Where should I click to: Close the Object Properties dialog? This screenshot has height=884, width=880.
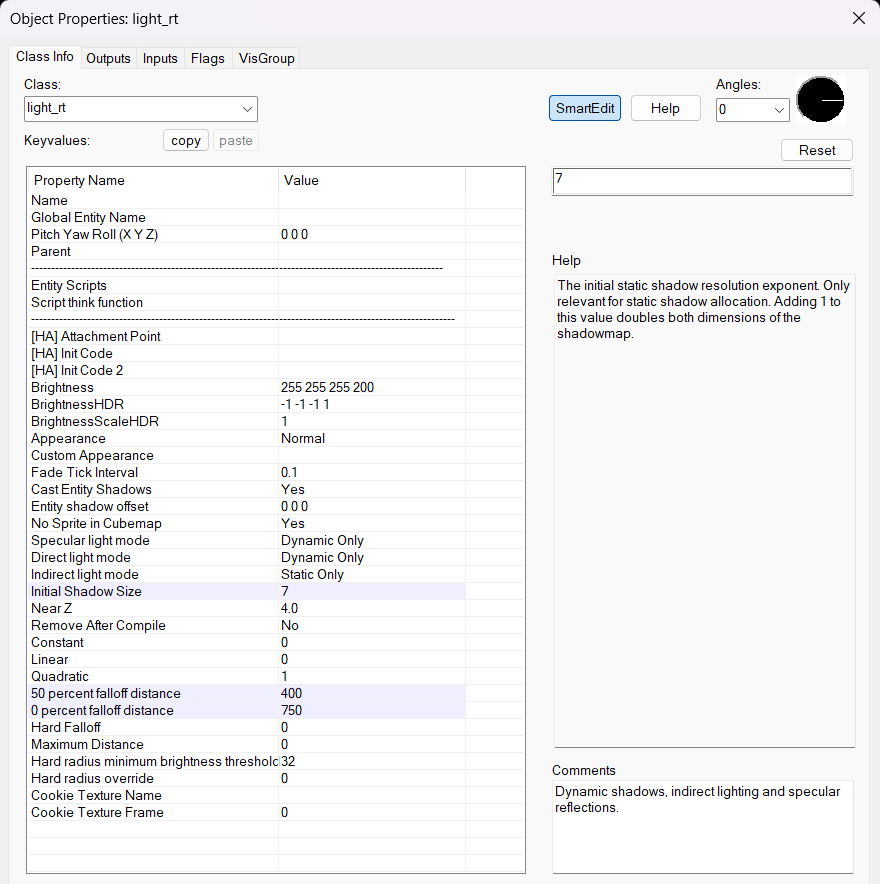pyautogui.click(x=858, y=18)
